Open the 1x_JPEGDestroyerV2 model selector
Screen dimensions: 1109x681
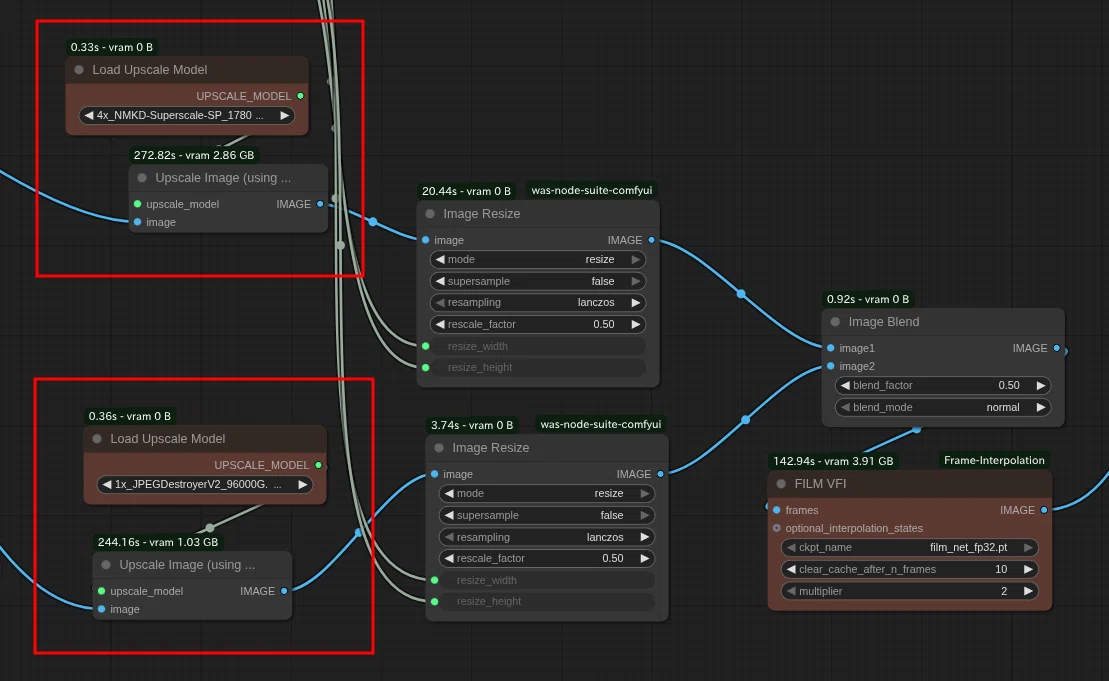tap(205, 484)
